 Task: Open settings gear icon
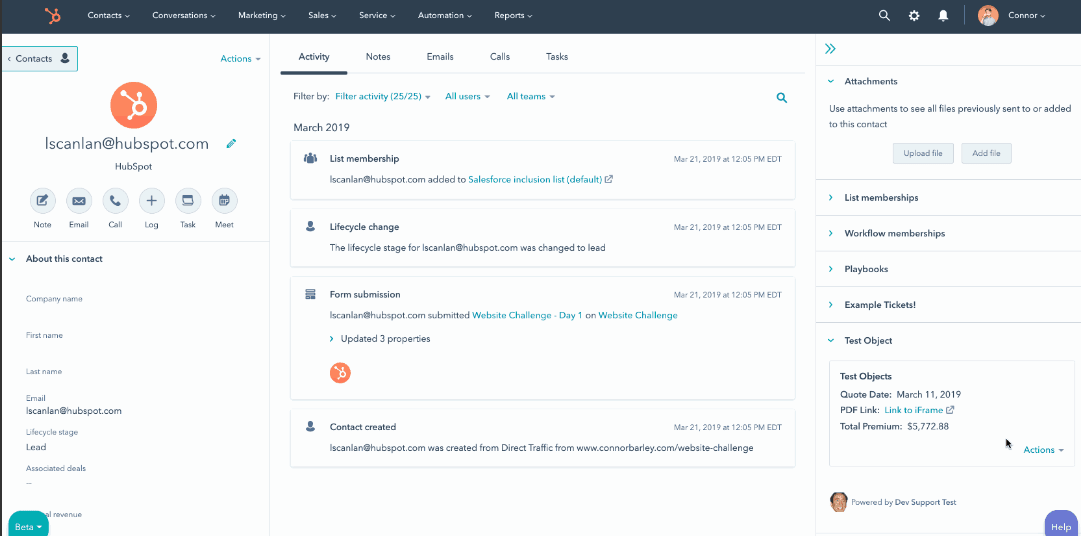[913, 16]
